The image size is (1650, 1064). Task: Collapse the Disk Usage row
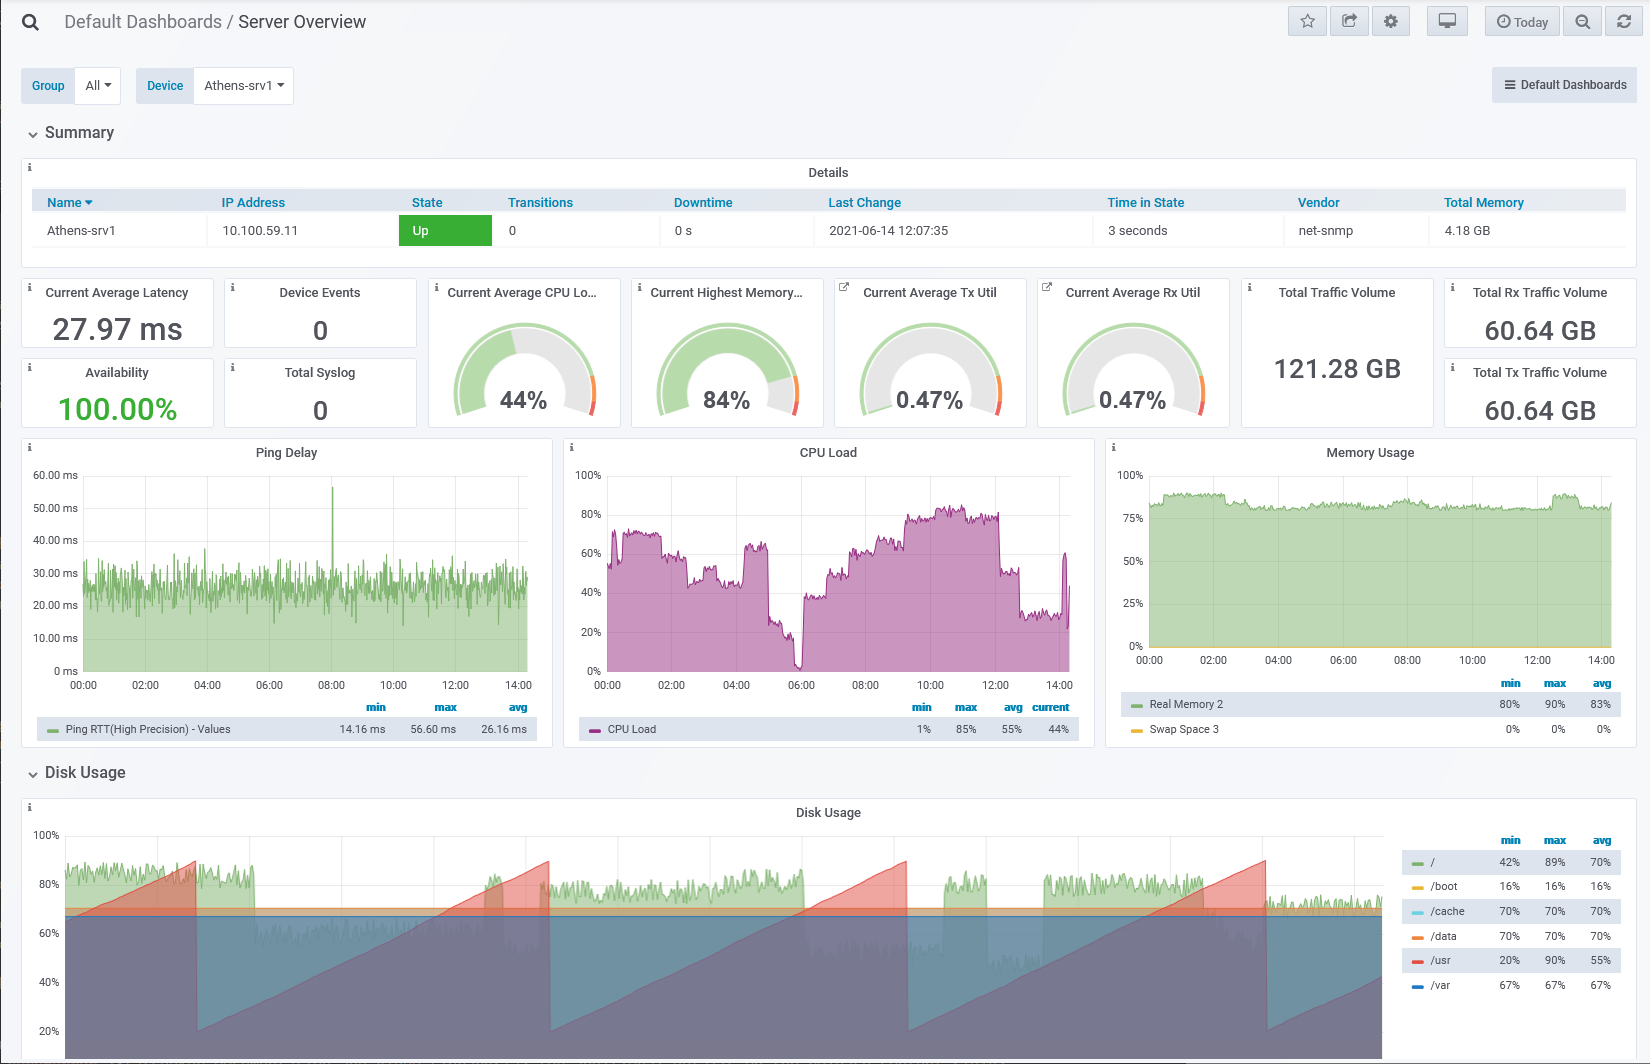coord(76,773)
